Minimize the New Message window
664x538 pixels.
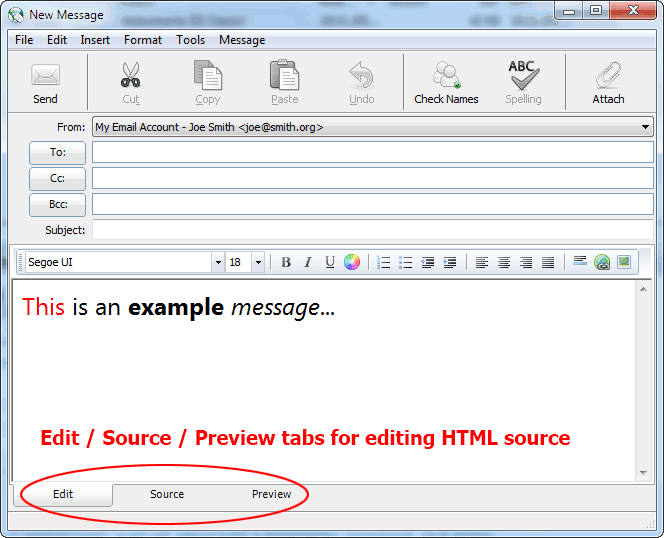[569, 11]
